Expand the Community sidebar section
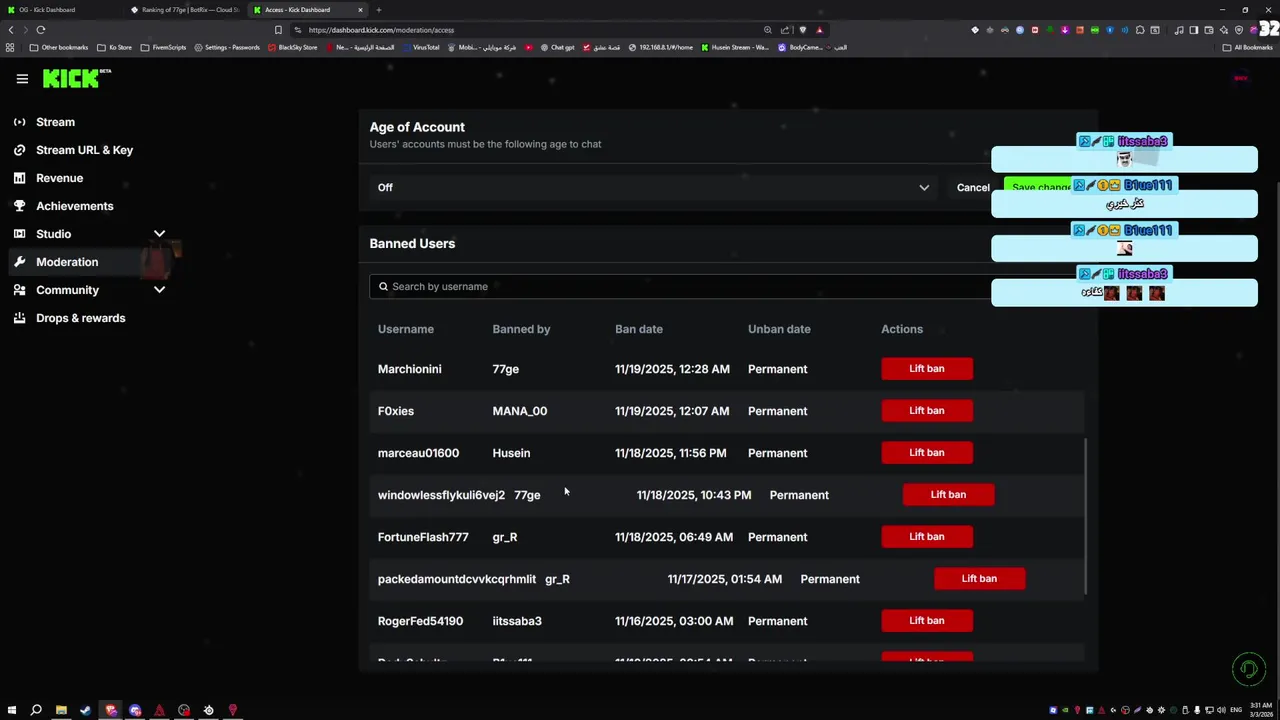The width and height of the screenshot is (1280, 720). [159, 290]
